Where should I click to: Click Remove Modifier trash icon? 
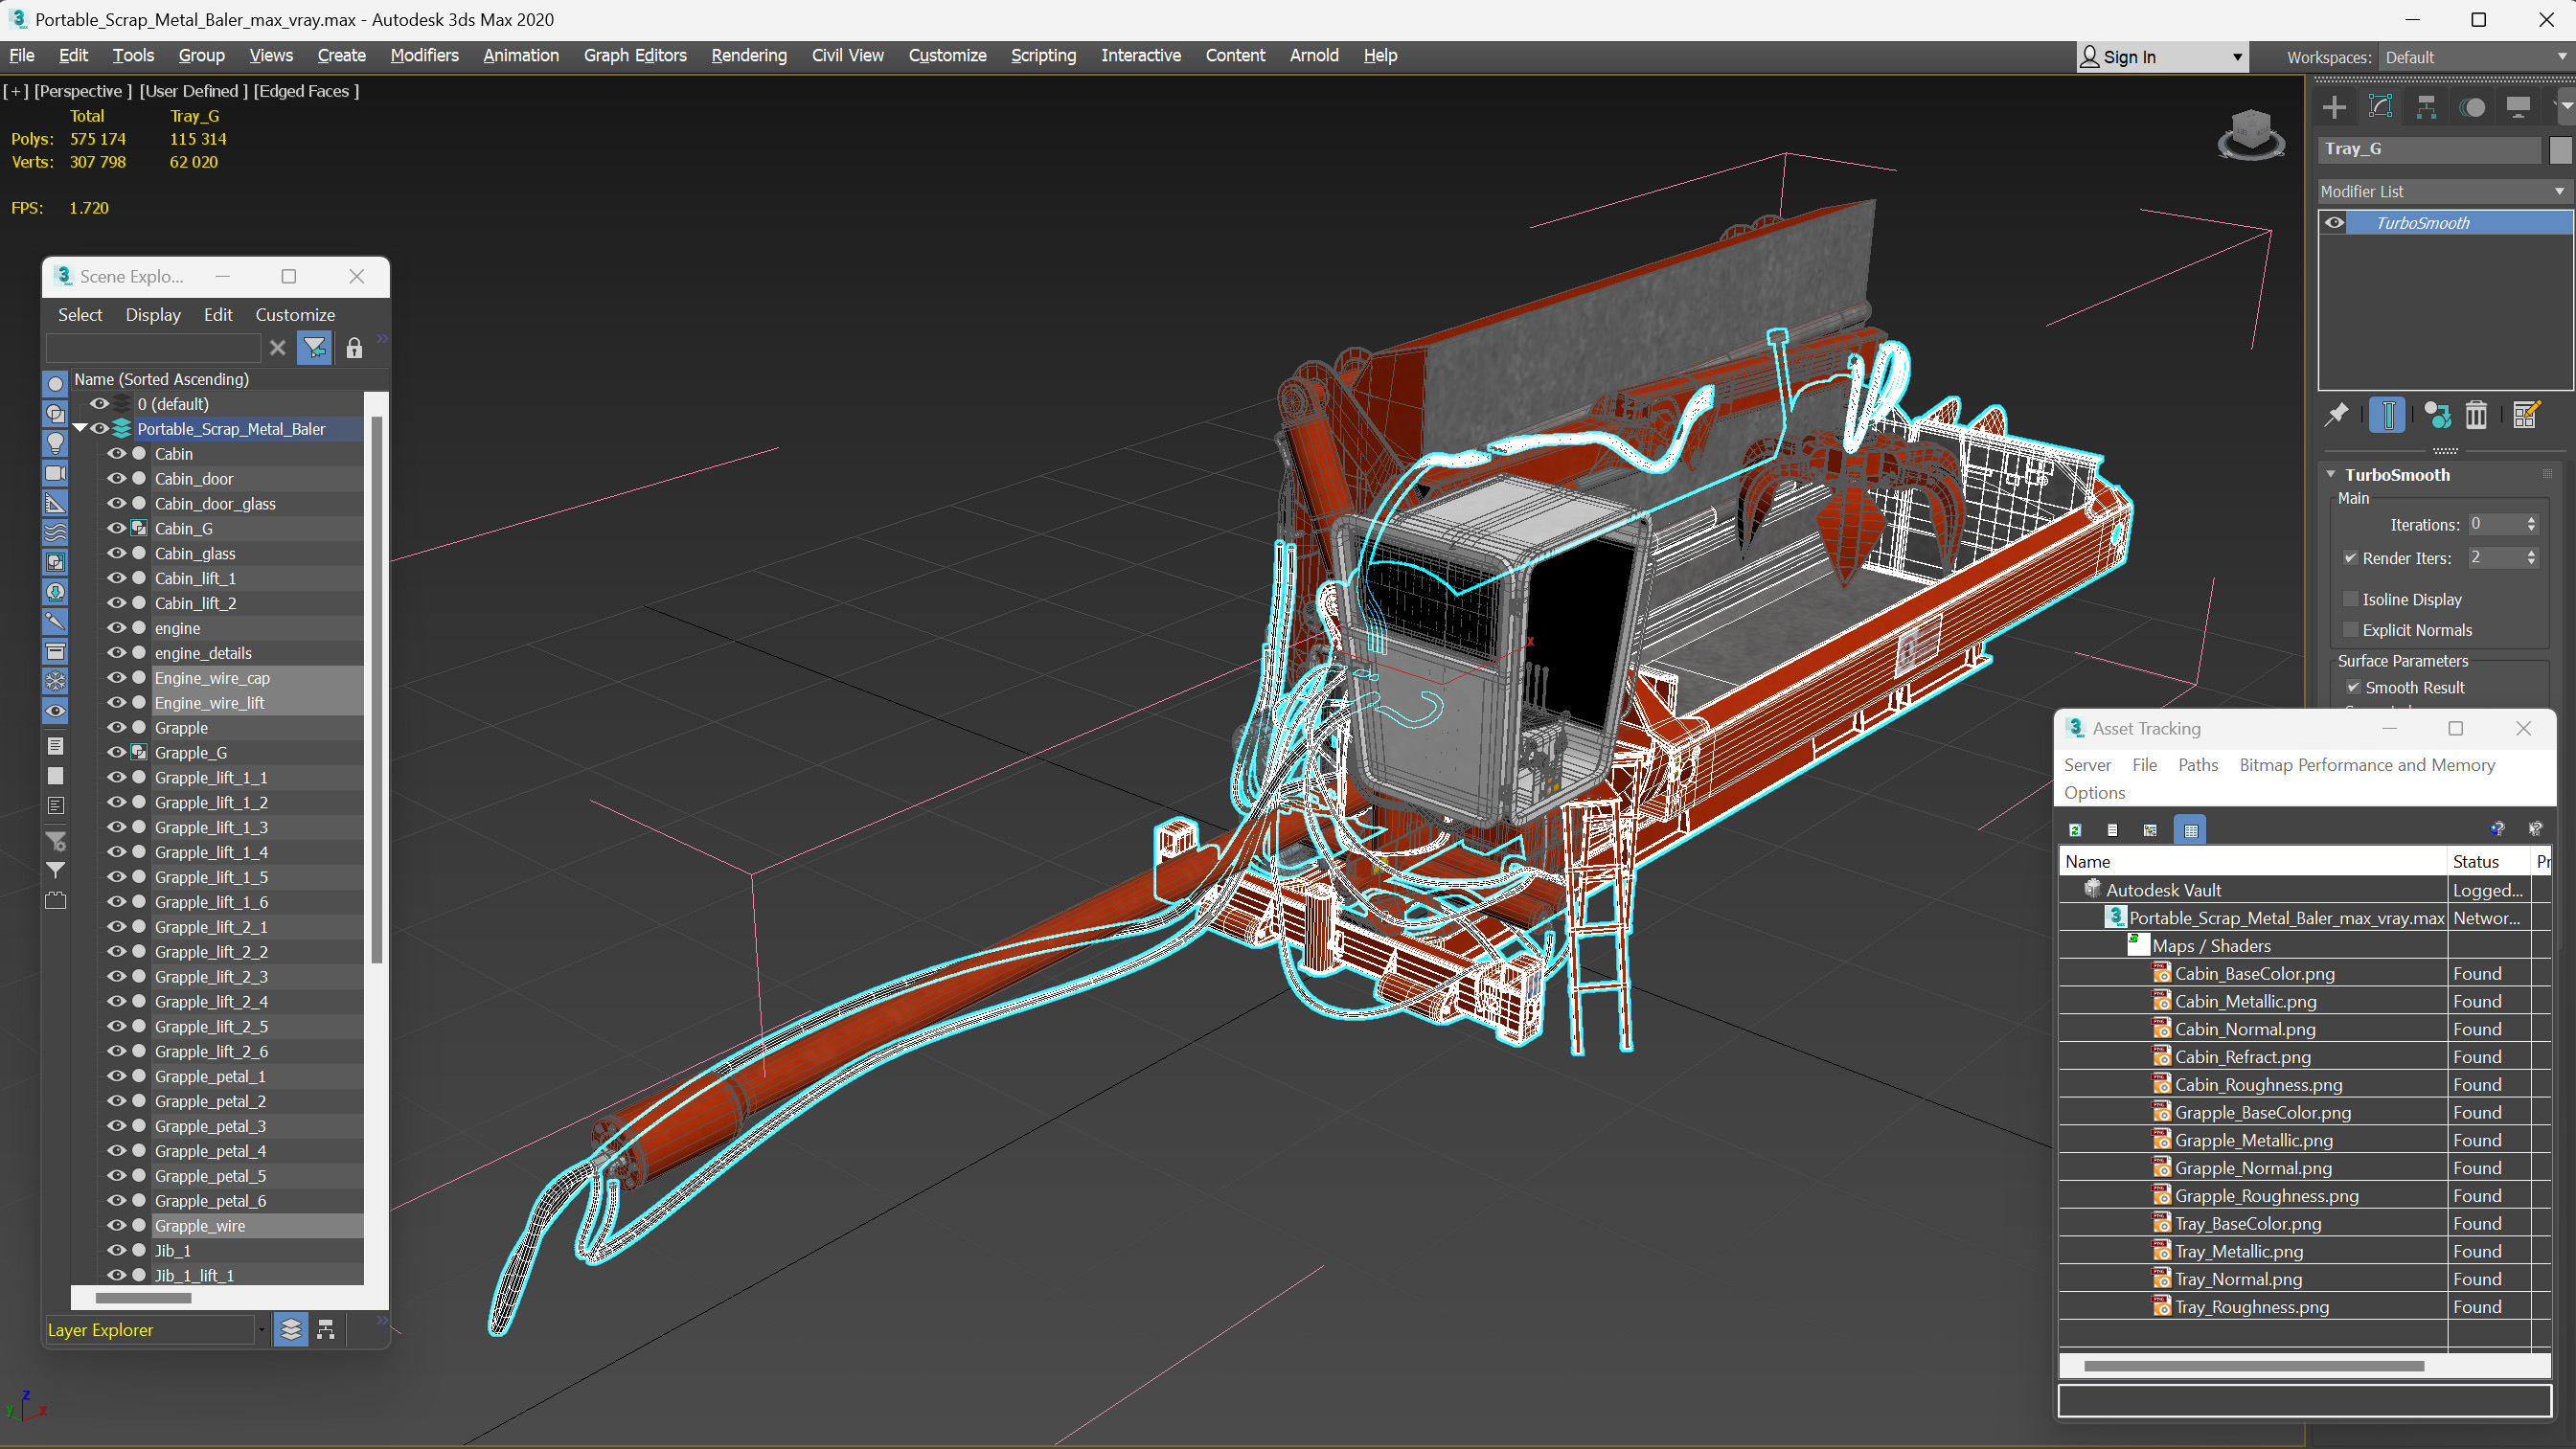pos(2476,414)
